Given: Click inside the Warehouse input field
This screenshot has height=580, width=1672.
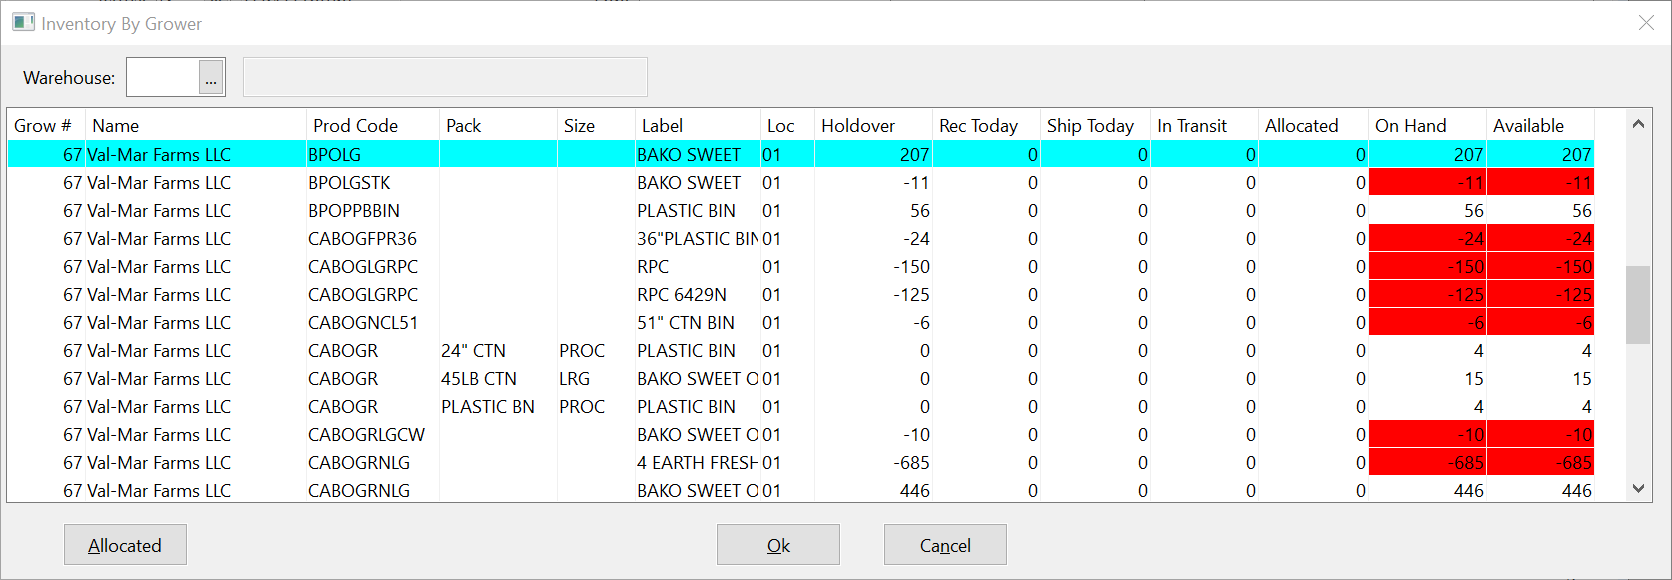Looking at the screenshot, I should click(162, 76).
